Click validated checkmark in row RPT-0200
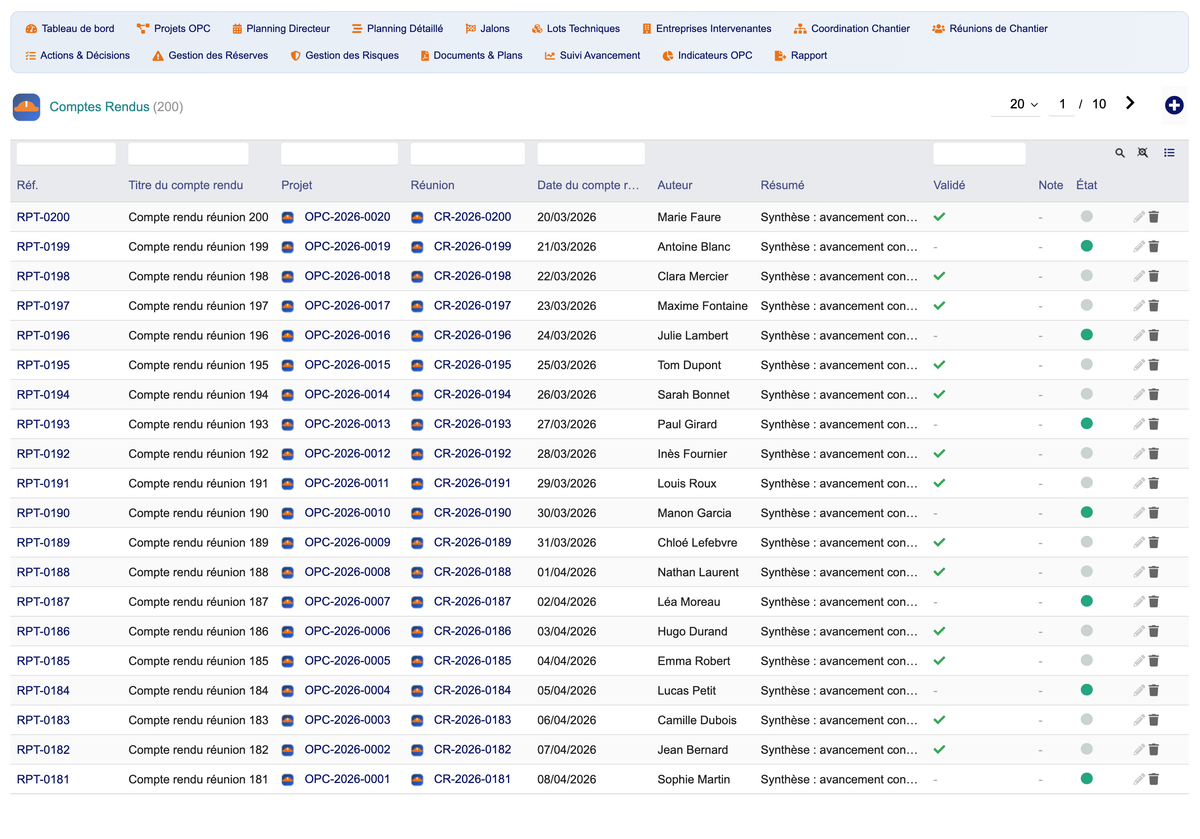This screenshot has height=839, width=1200. point(939,217)
